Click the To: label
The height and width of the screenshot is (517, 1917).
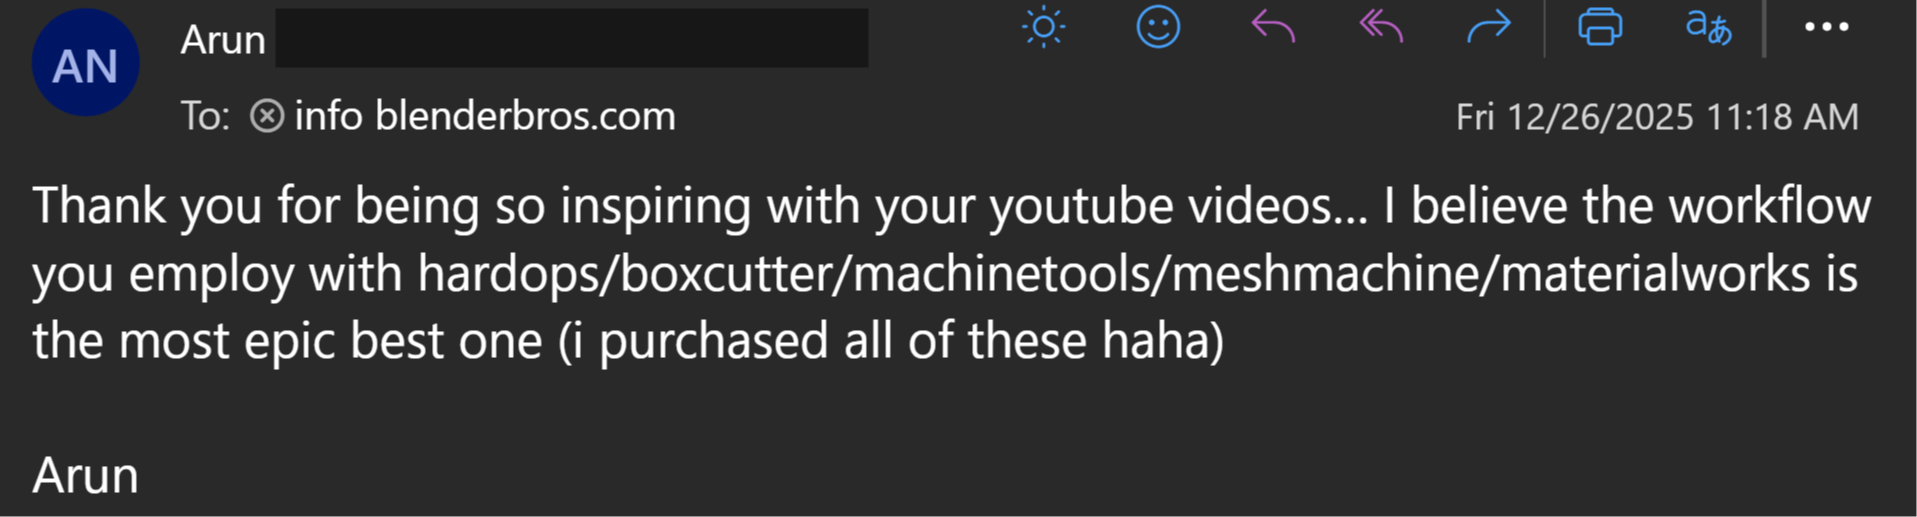point(205,117)
